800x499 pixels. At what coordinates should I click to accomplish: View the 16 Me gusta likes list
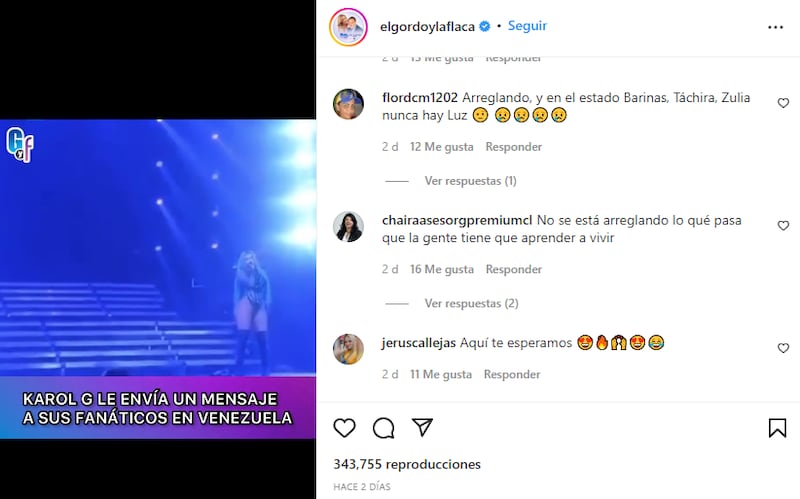[x=442, y=269]
